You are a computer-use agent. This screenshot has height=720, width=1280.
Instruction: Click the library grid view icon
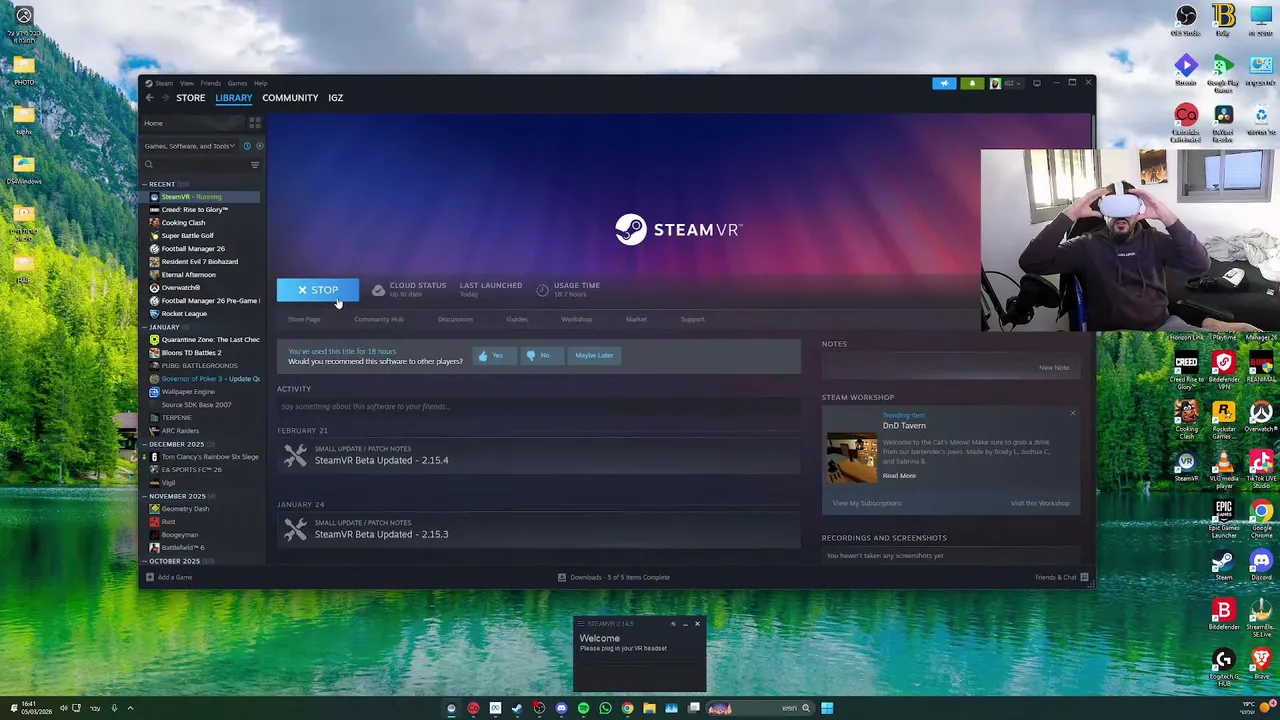click(255, 123)
